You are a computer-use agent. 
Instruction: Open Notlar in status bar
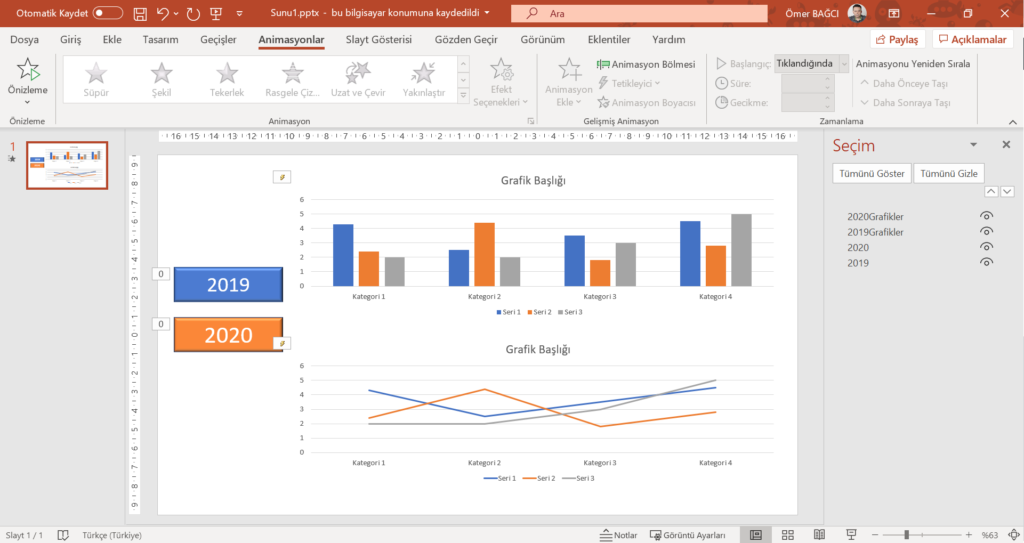click(618, 535)
